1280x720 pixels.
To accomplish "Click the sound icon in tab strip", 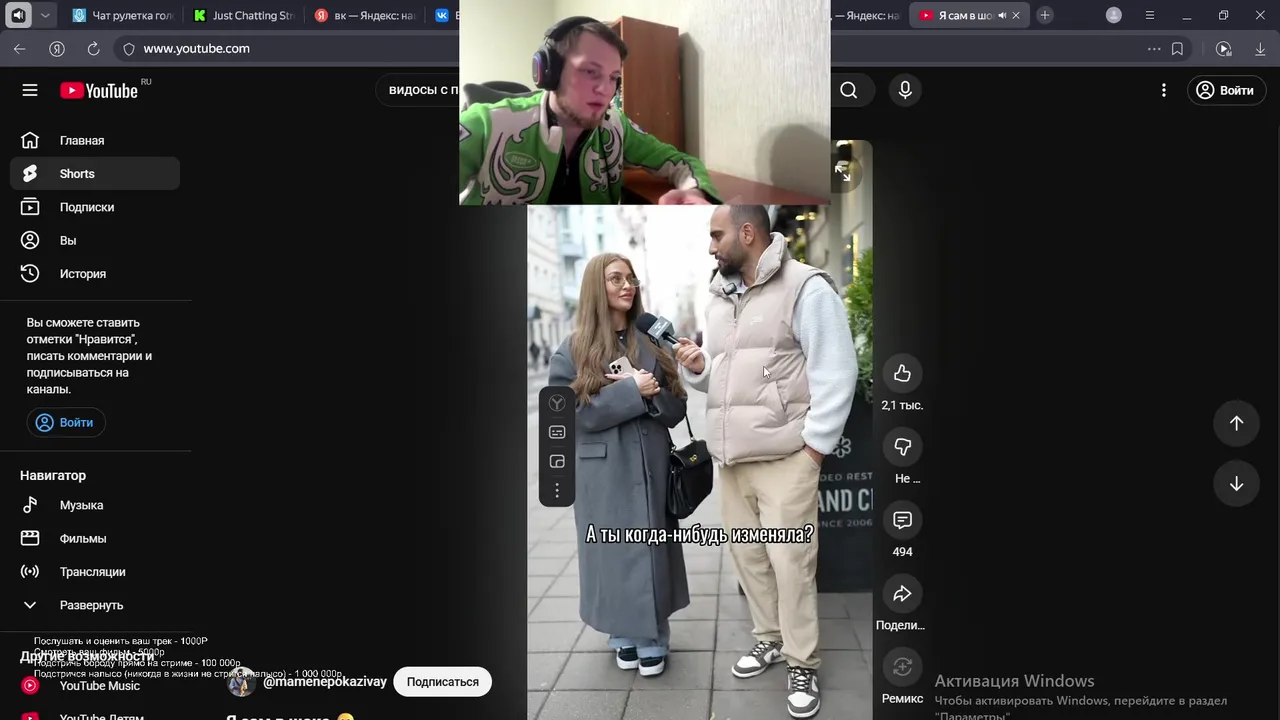I will pos(18,15).
